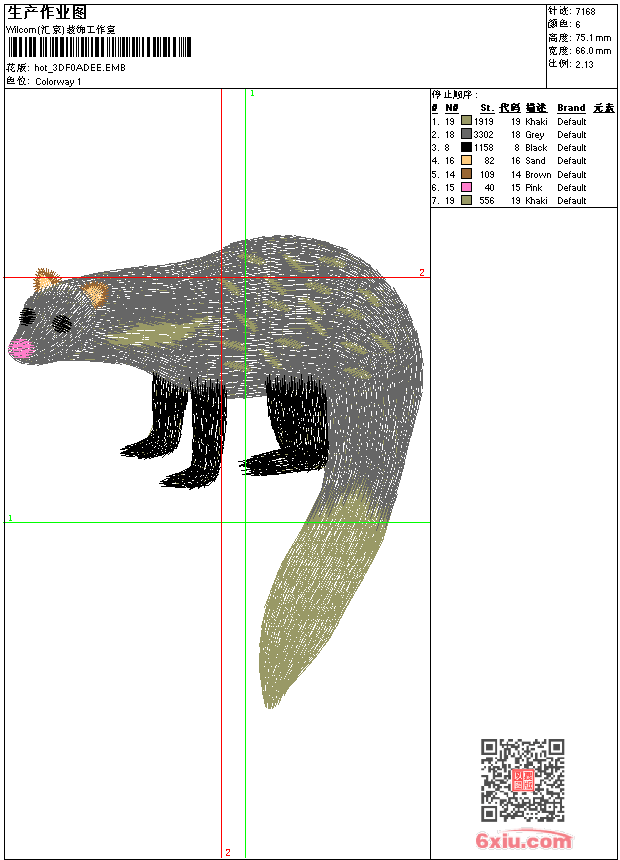Image resolution: width=620 pixels, height=860 pixels.
Task: Click the animal's orange ear on the right
Action: pos(95,293)
